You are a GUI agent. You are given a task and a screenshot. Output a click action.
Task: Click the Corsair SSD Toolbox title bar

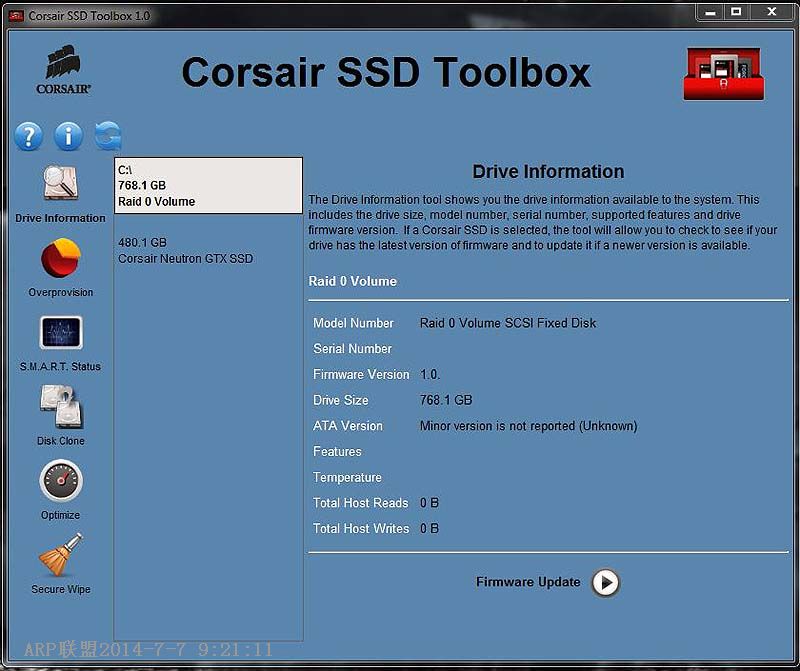(90, 12)
